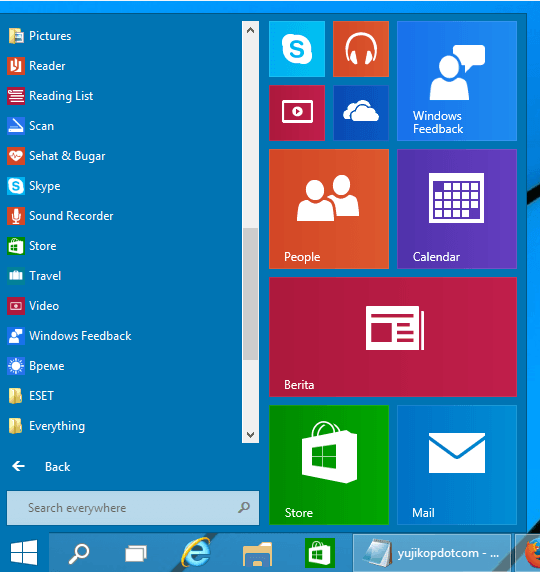The width and height of the screenshot is (540, 572).
Task: Click the Mail tile
Action: (457, 465)
